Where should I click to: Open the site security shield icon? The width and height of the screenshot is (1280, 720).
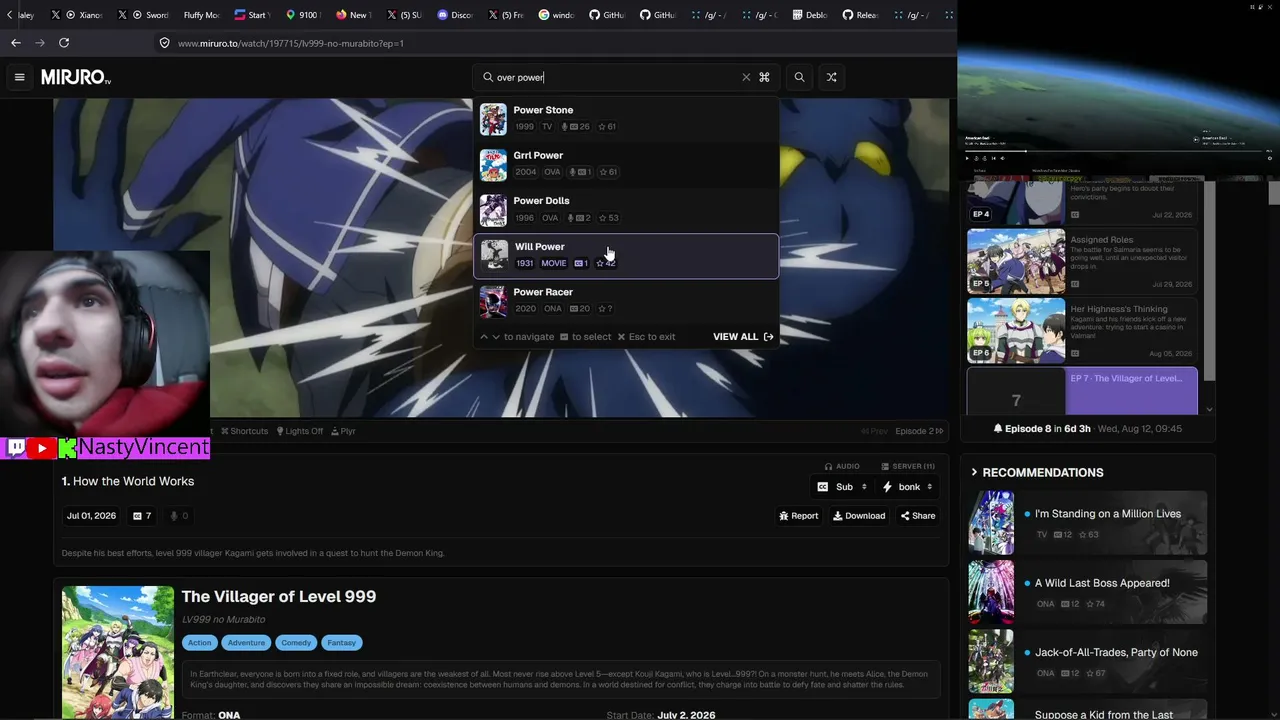point(164,43)
